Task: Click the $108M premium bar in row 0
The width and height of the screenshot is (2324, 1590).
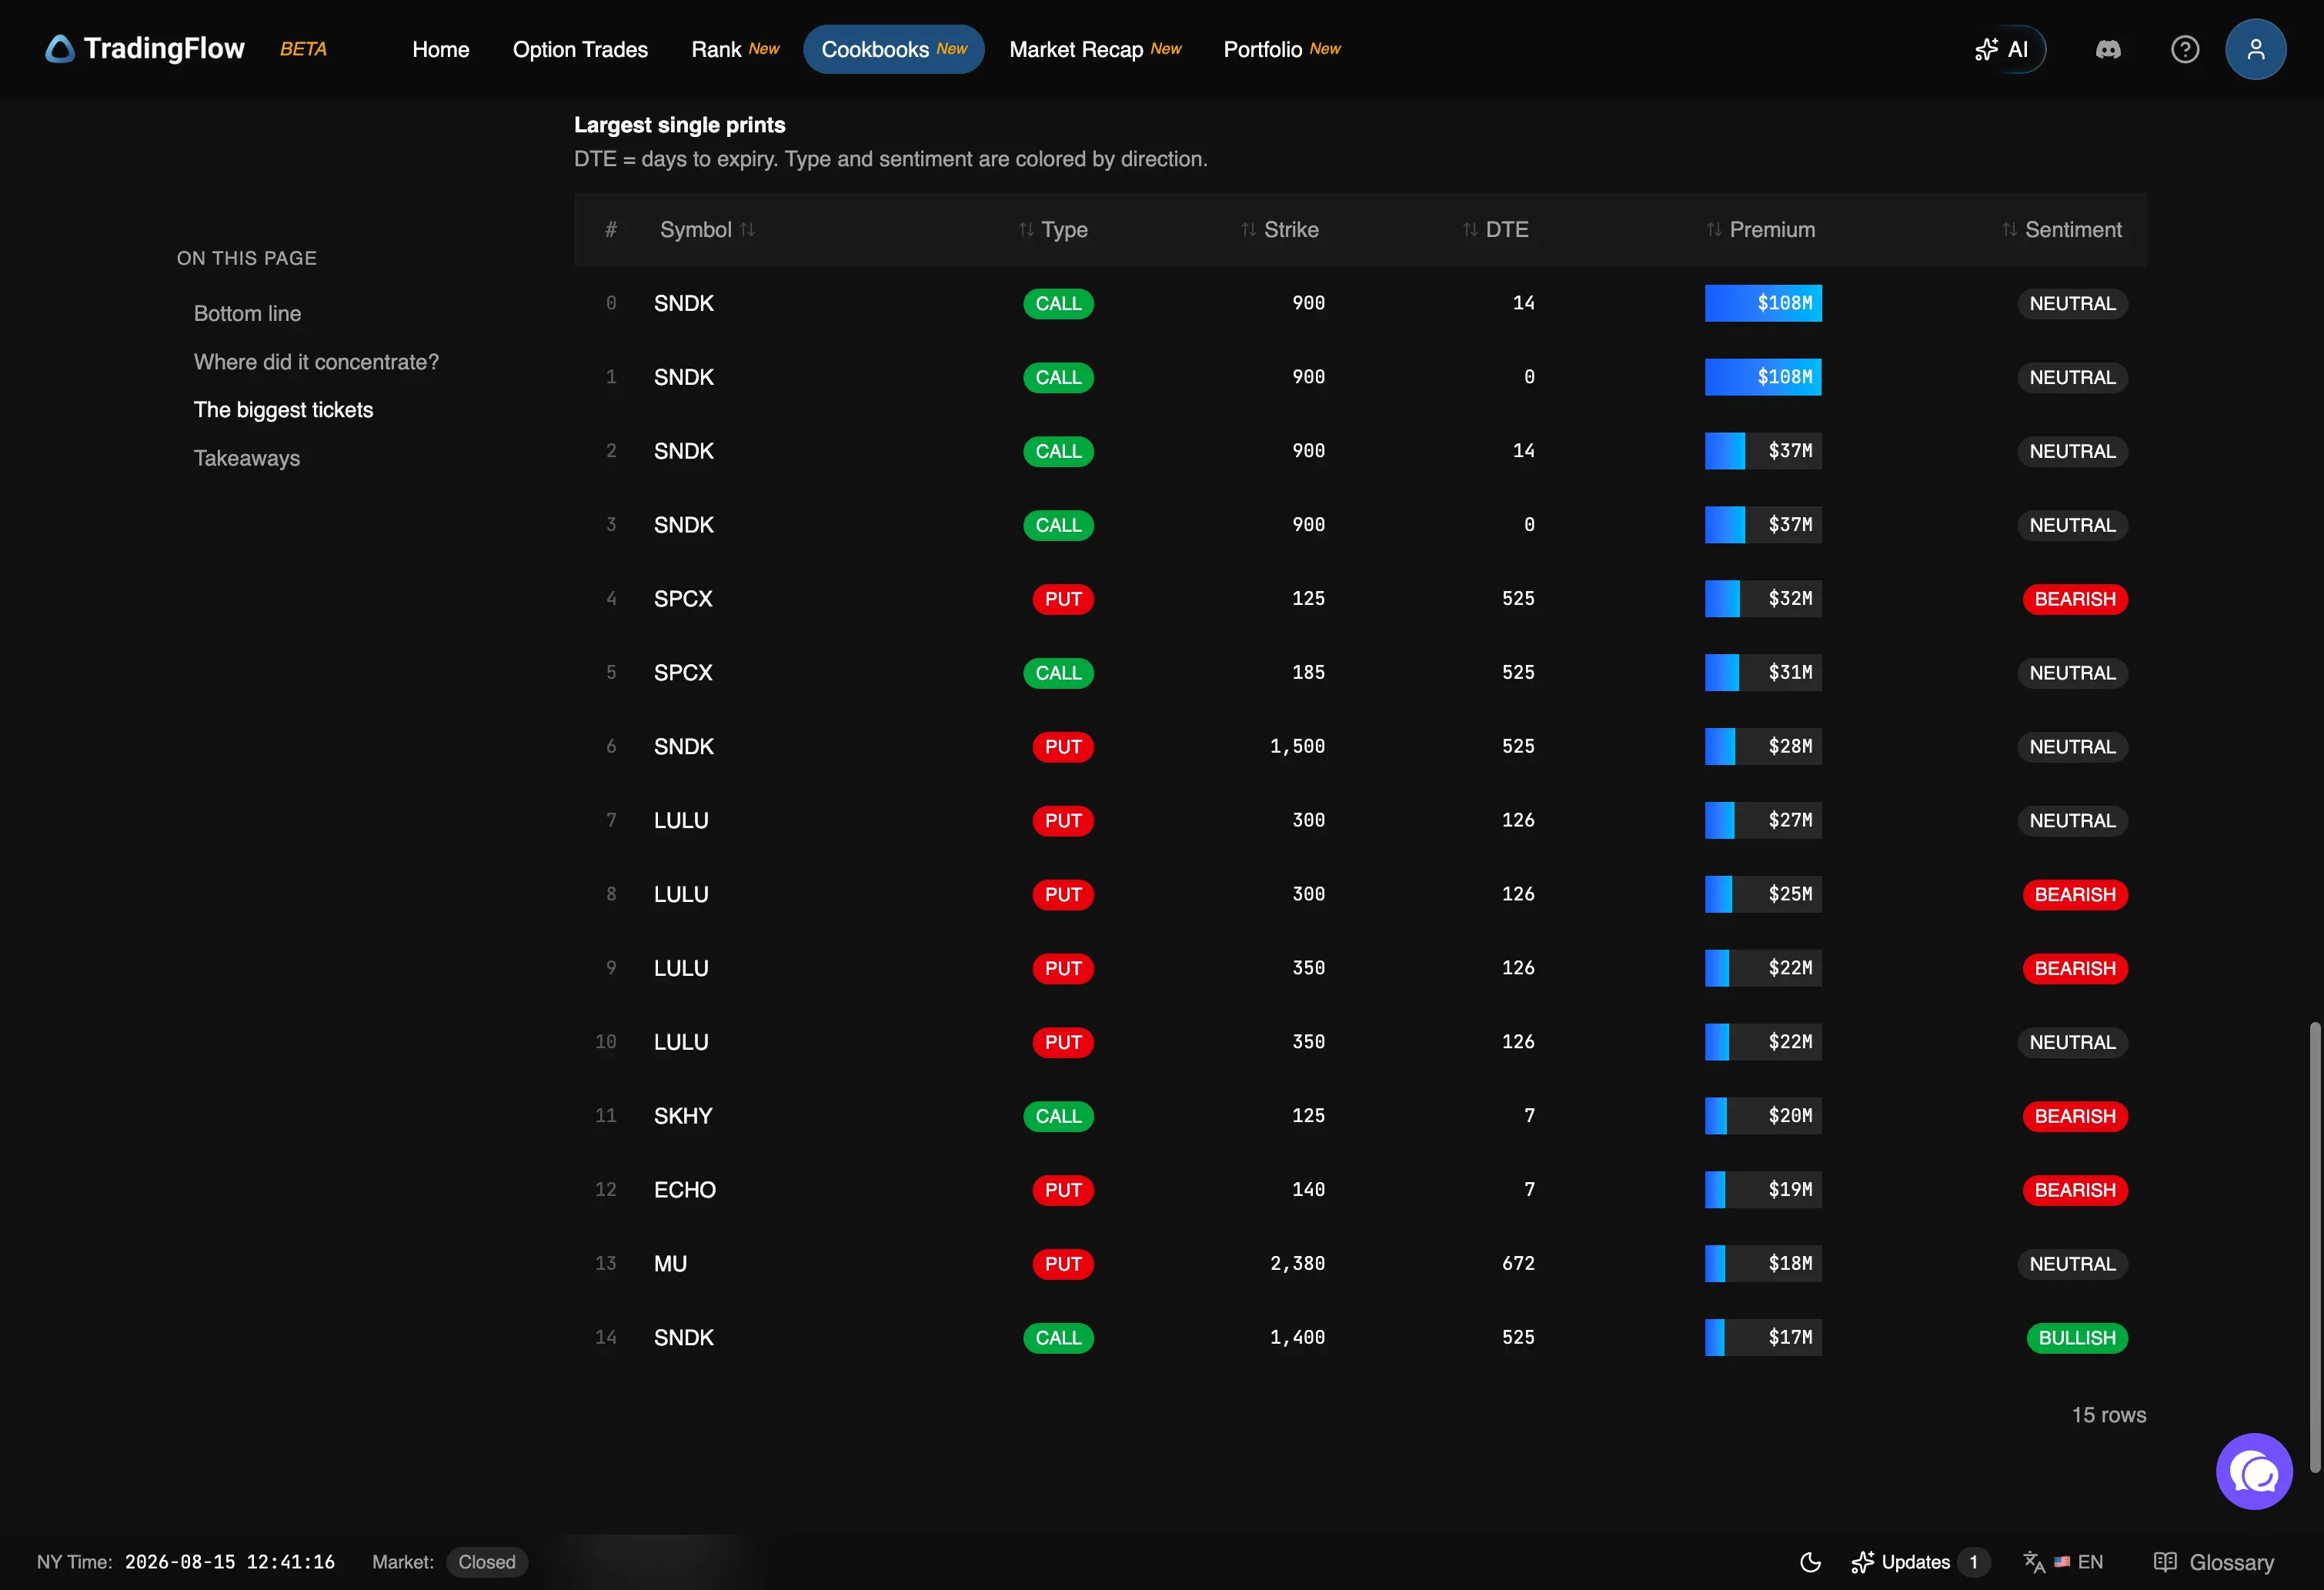Action: pyautogui.click(x=1763, y=303)
